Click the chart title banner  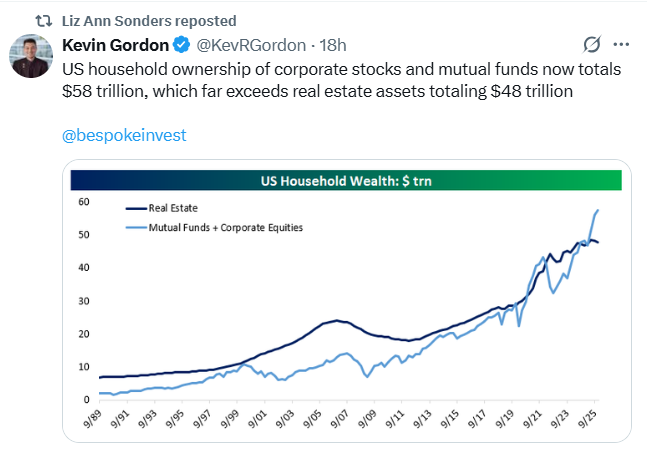coord(346,180)
